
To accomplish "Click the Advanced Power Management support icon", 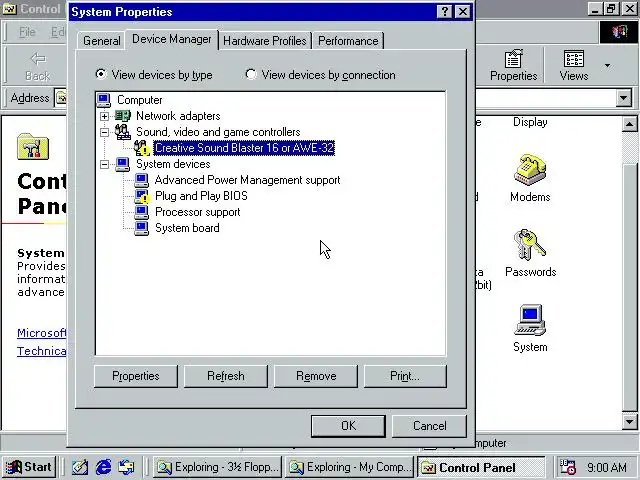I will pyautogui.click(x=142, y=180).
